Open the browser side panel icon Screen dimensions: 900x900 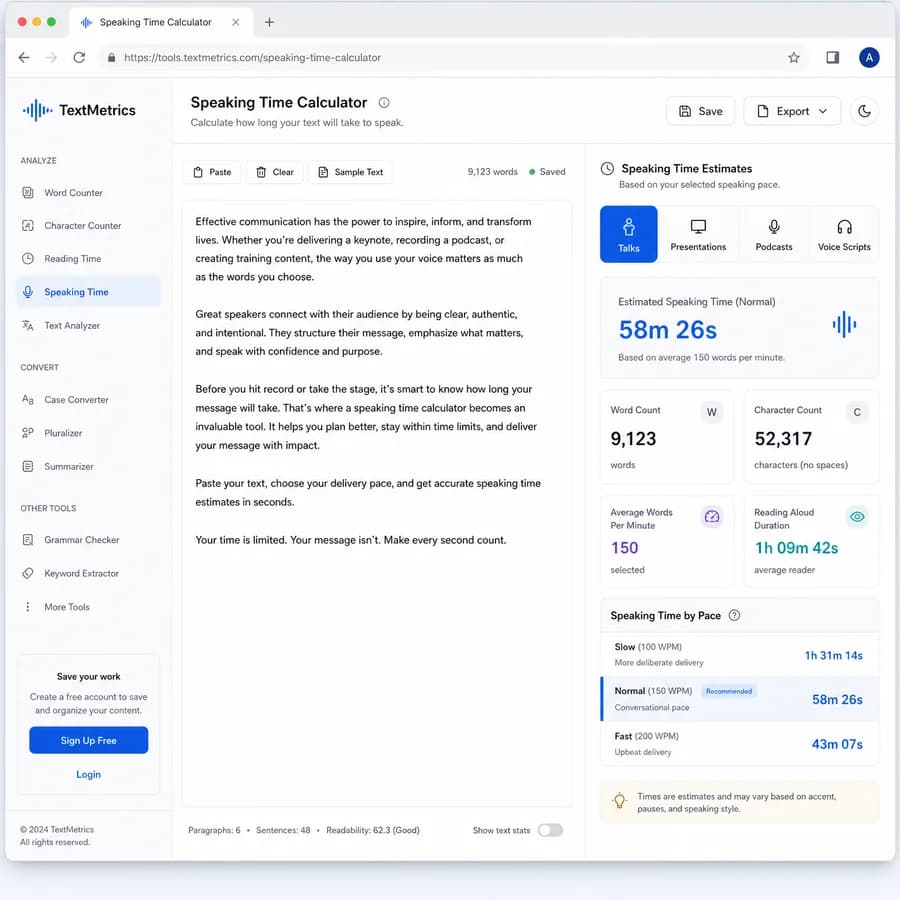pos(832,57)
